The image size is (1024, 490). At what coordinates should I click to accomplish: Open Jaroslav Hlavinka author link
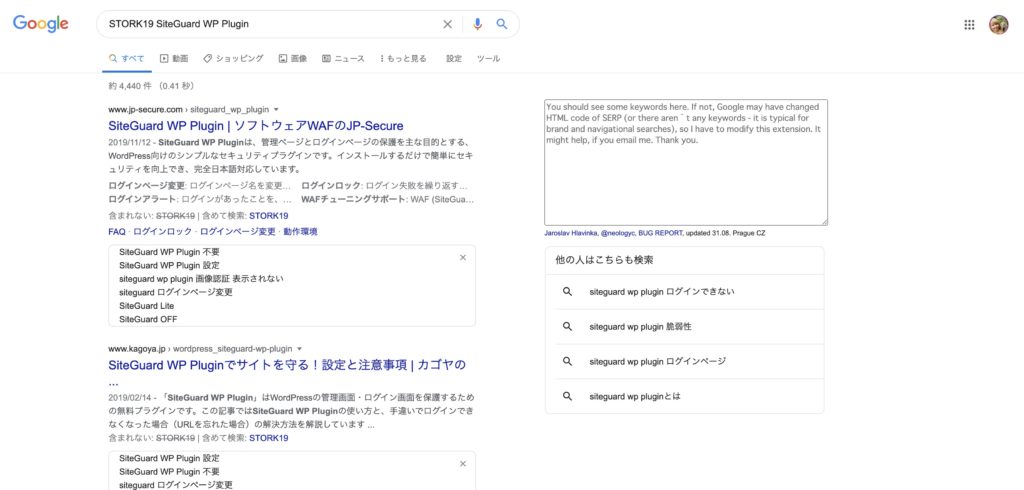coord(571,233)
